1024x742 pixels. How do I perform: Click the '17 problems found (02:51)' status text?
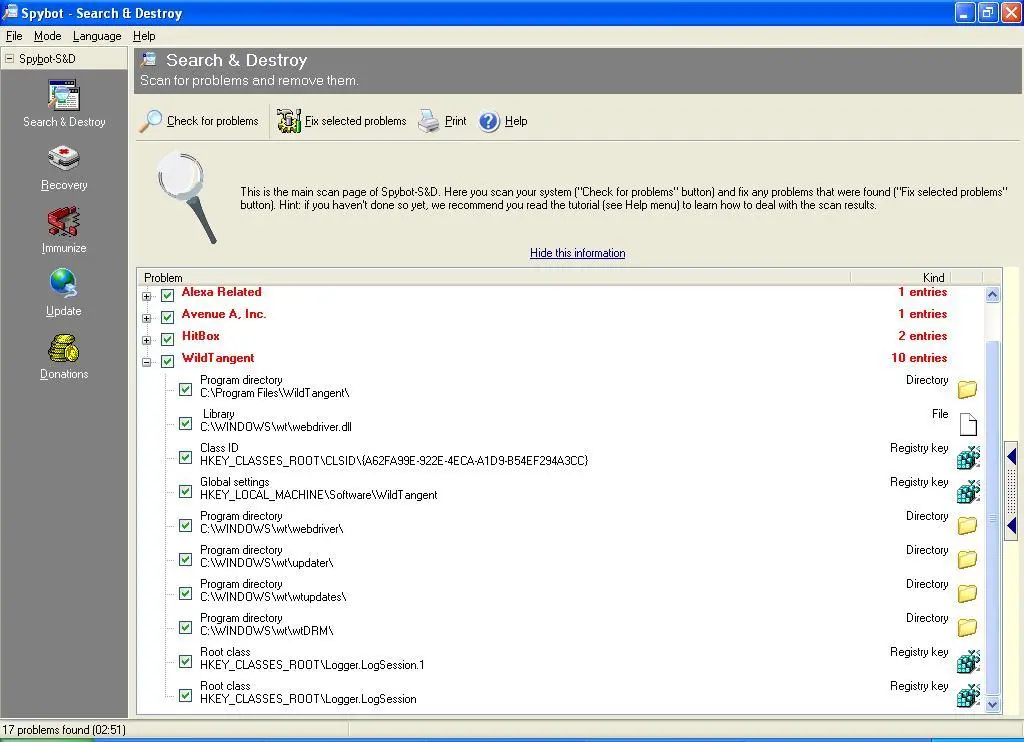(64, 730)
